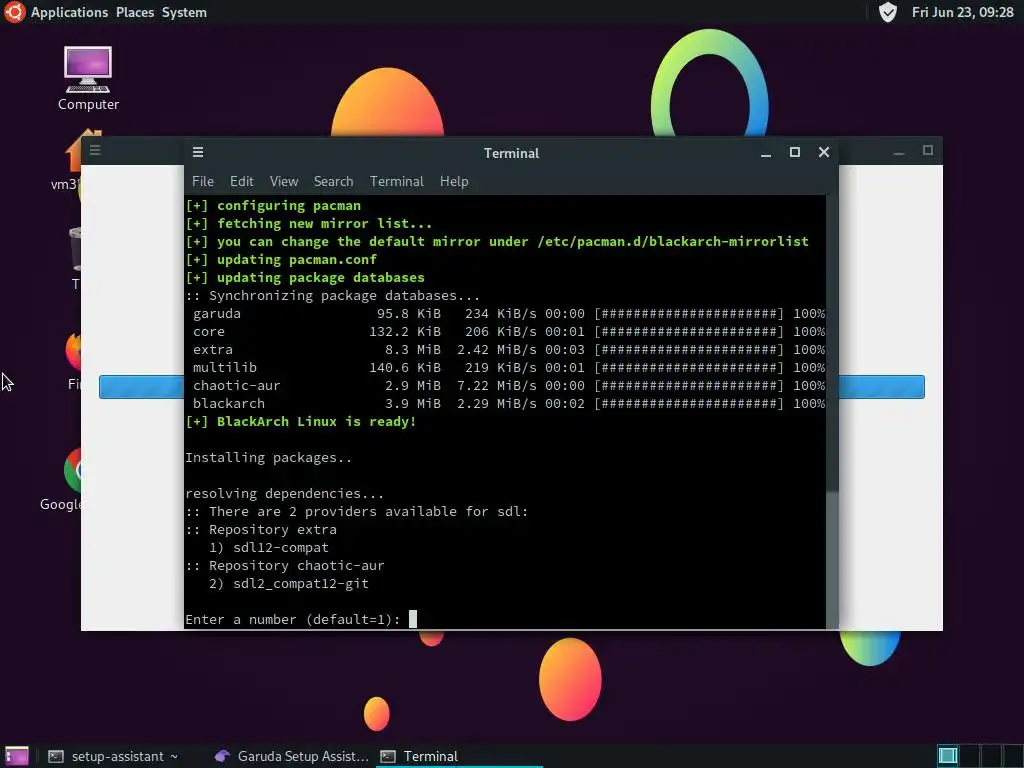Click the 'blackarch' database row
Screen dimensions: 1024x768
point(508,404)
